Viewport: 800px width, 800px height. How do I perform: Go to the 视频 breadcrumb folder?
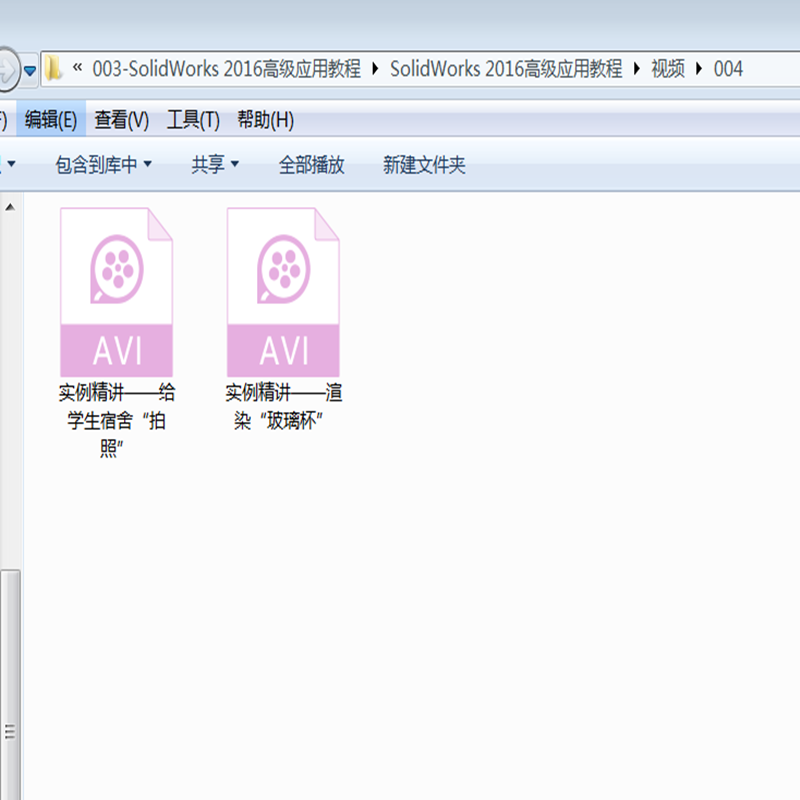668,69
